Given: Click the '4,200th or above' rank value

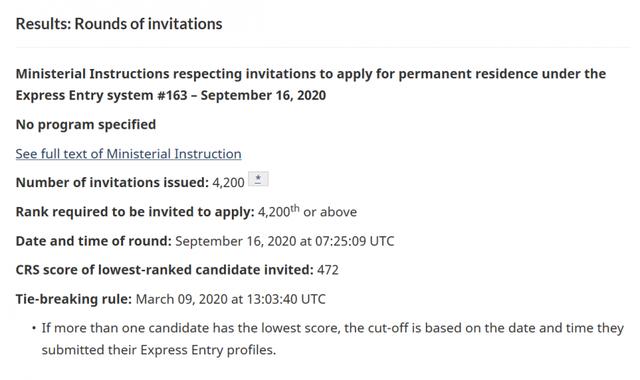Looking at the screenshot, I should coord(307,211).
